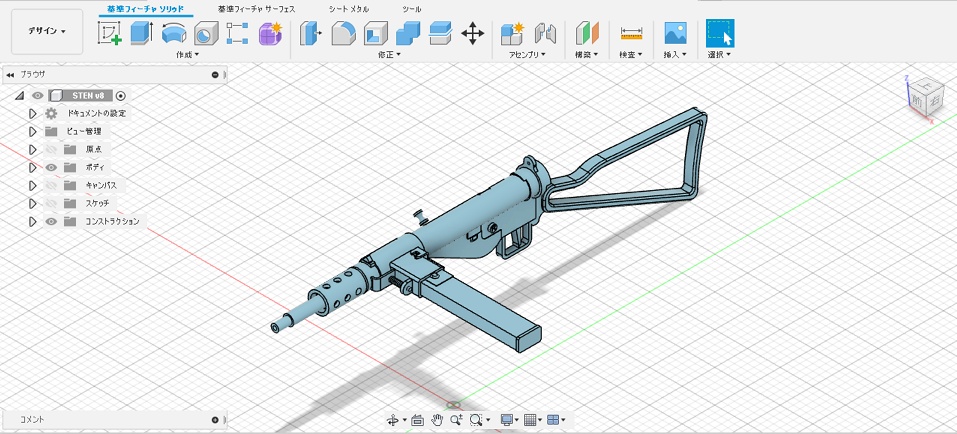Activate the Pan hand tool

pyautogui.click(x=437, y=420)
